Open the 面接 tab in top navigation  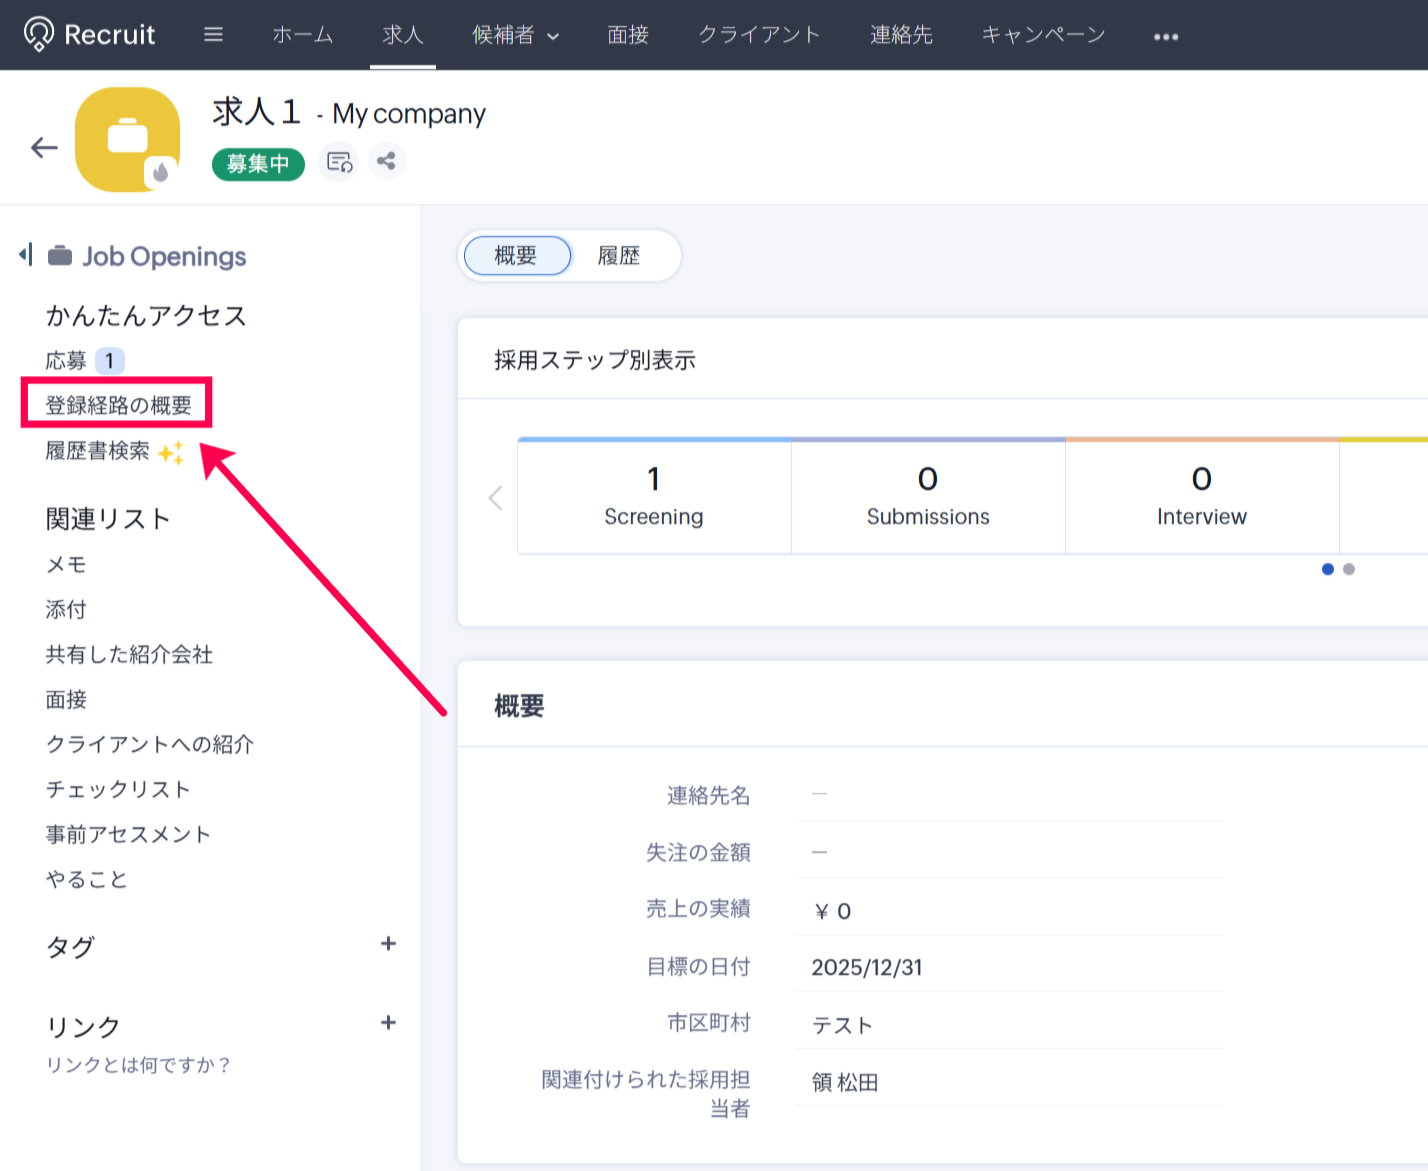pyautogui.click(x=627, y=35)
